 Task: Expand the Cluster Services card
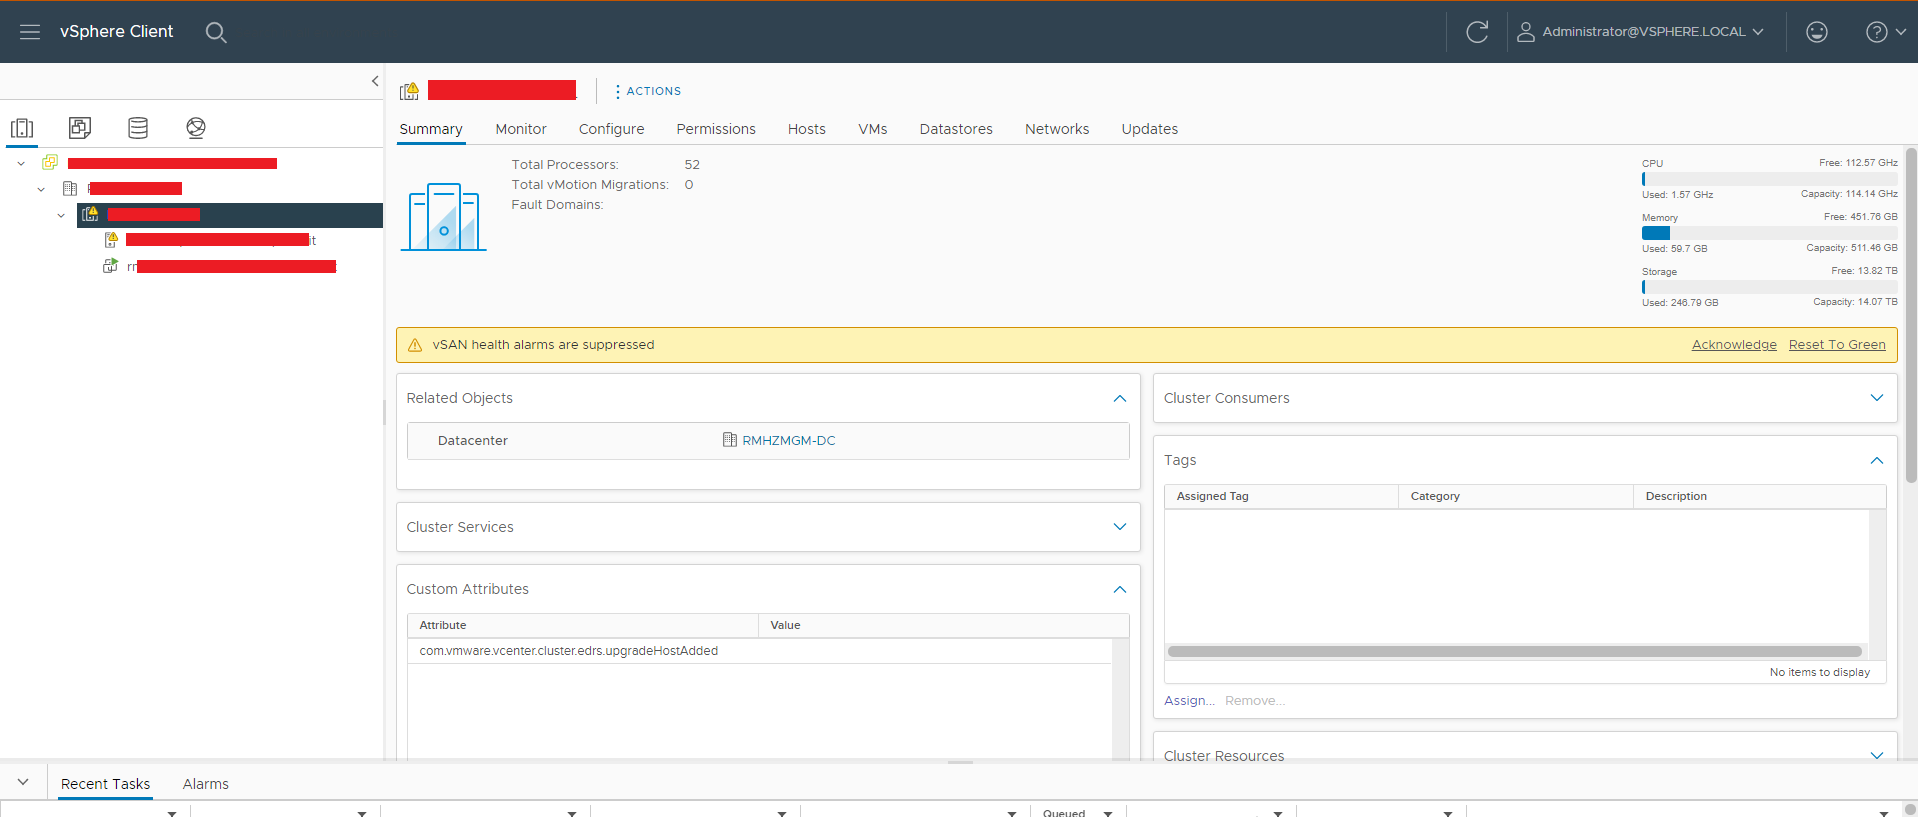tap(1120, 527)
